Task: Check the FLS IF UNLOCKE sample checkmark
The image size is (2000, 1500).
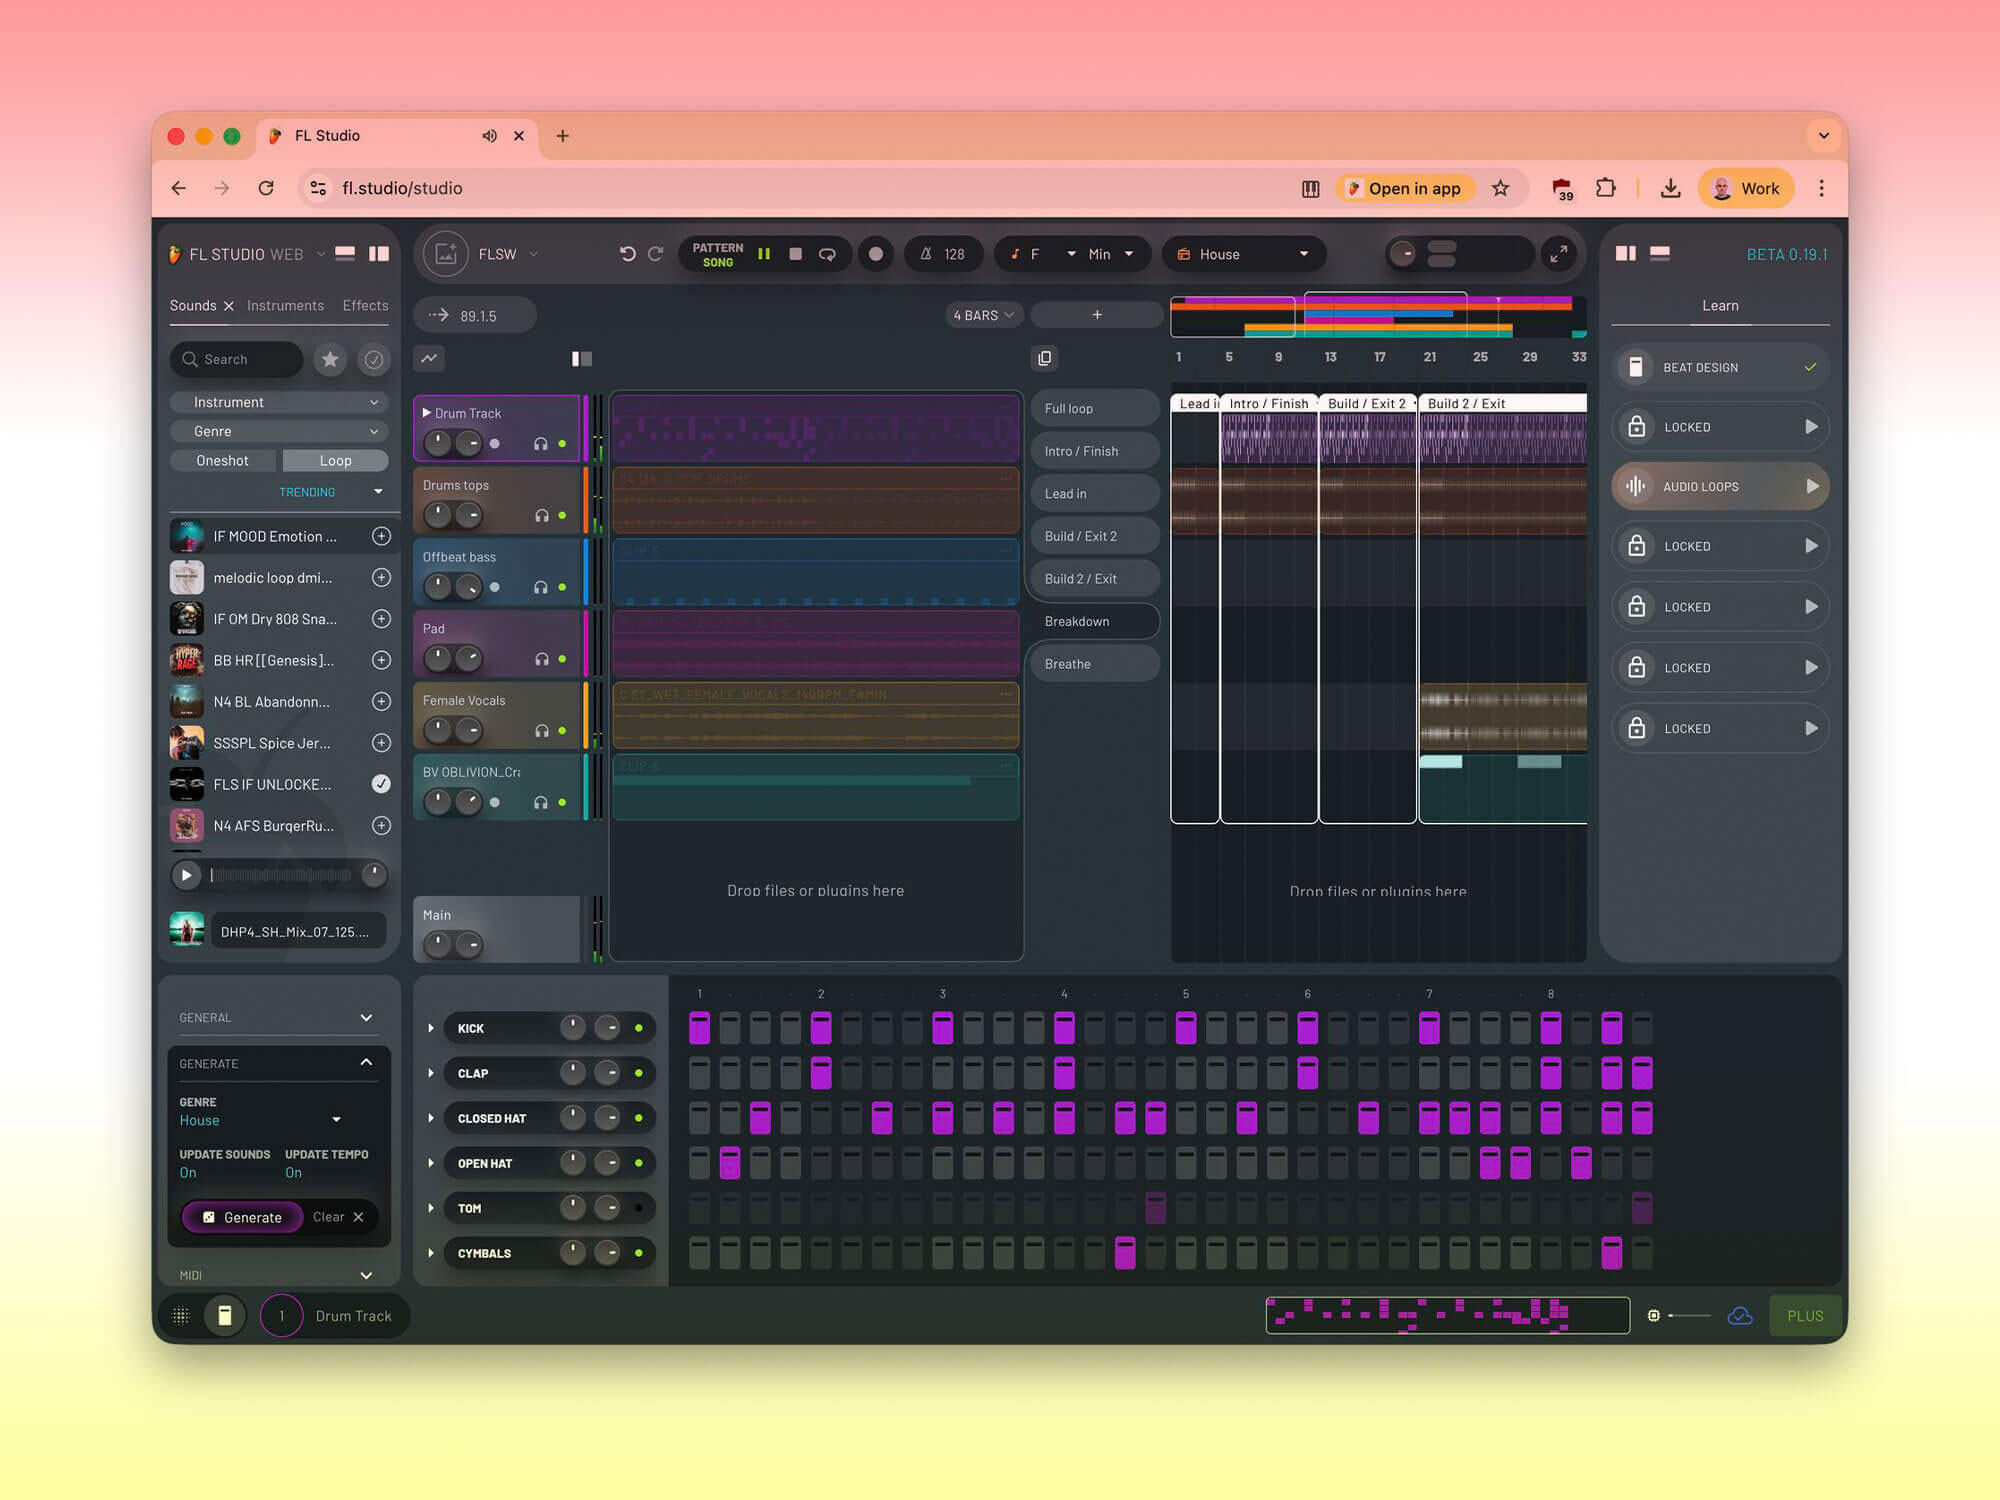Action: (381, 784)
